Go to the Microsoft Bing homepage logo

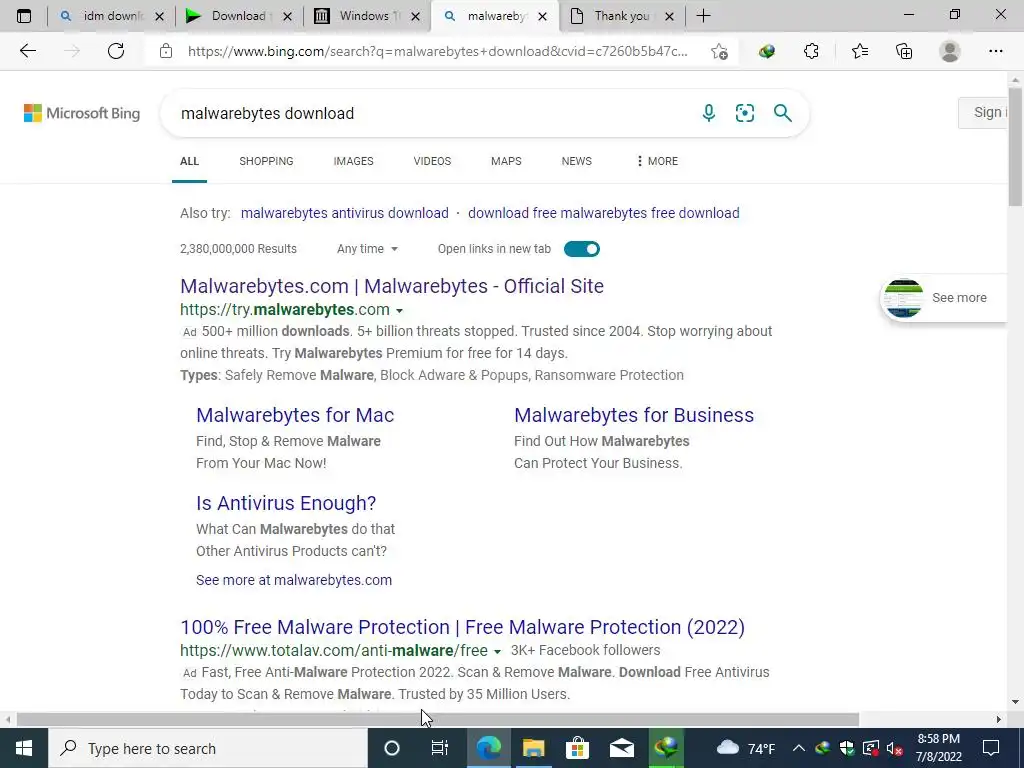coord(82,113)
